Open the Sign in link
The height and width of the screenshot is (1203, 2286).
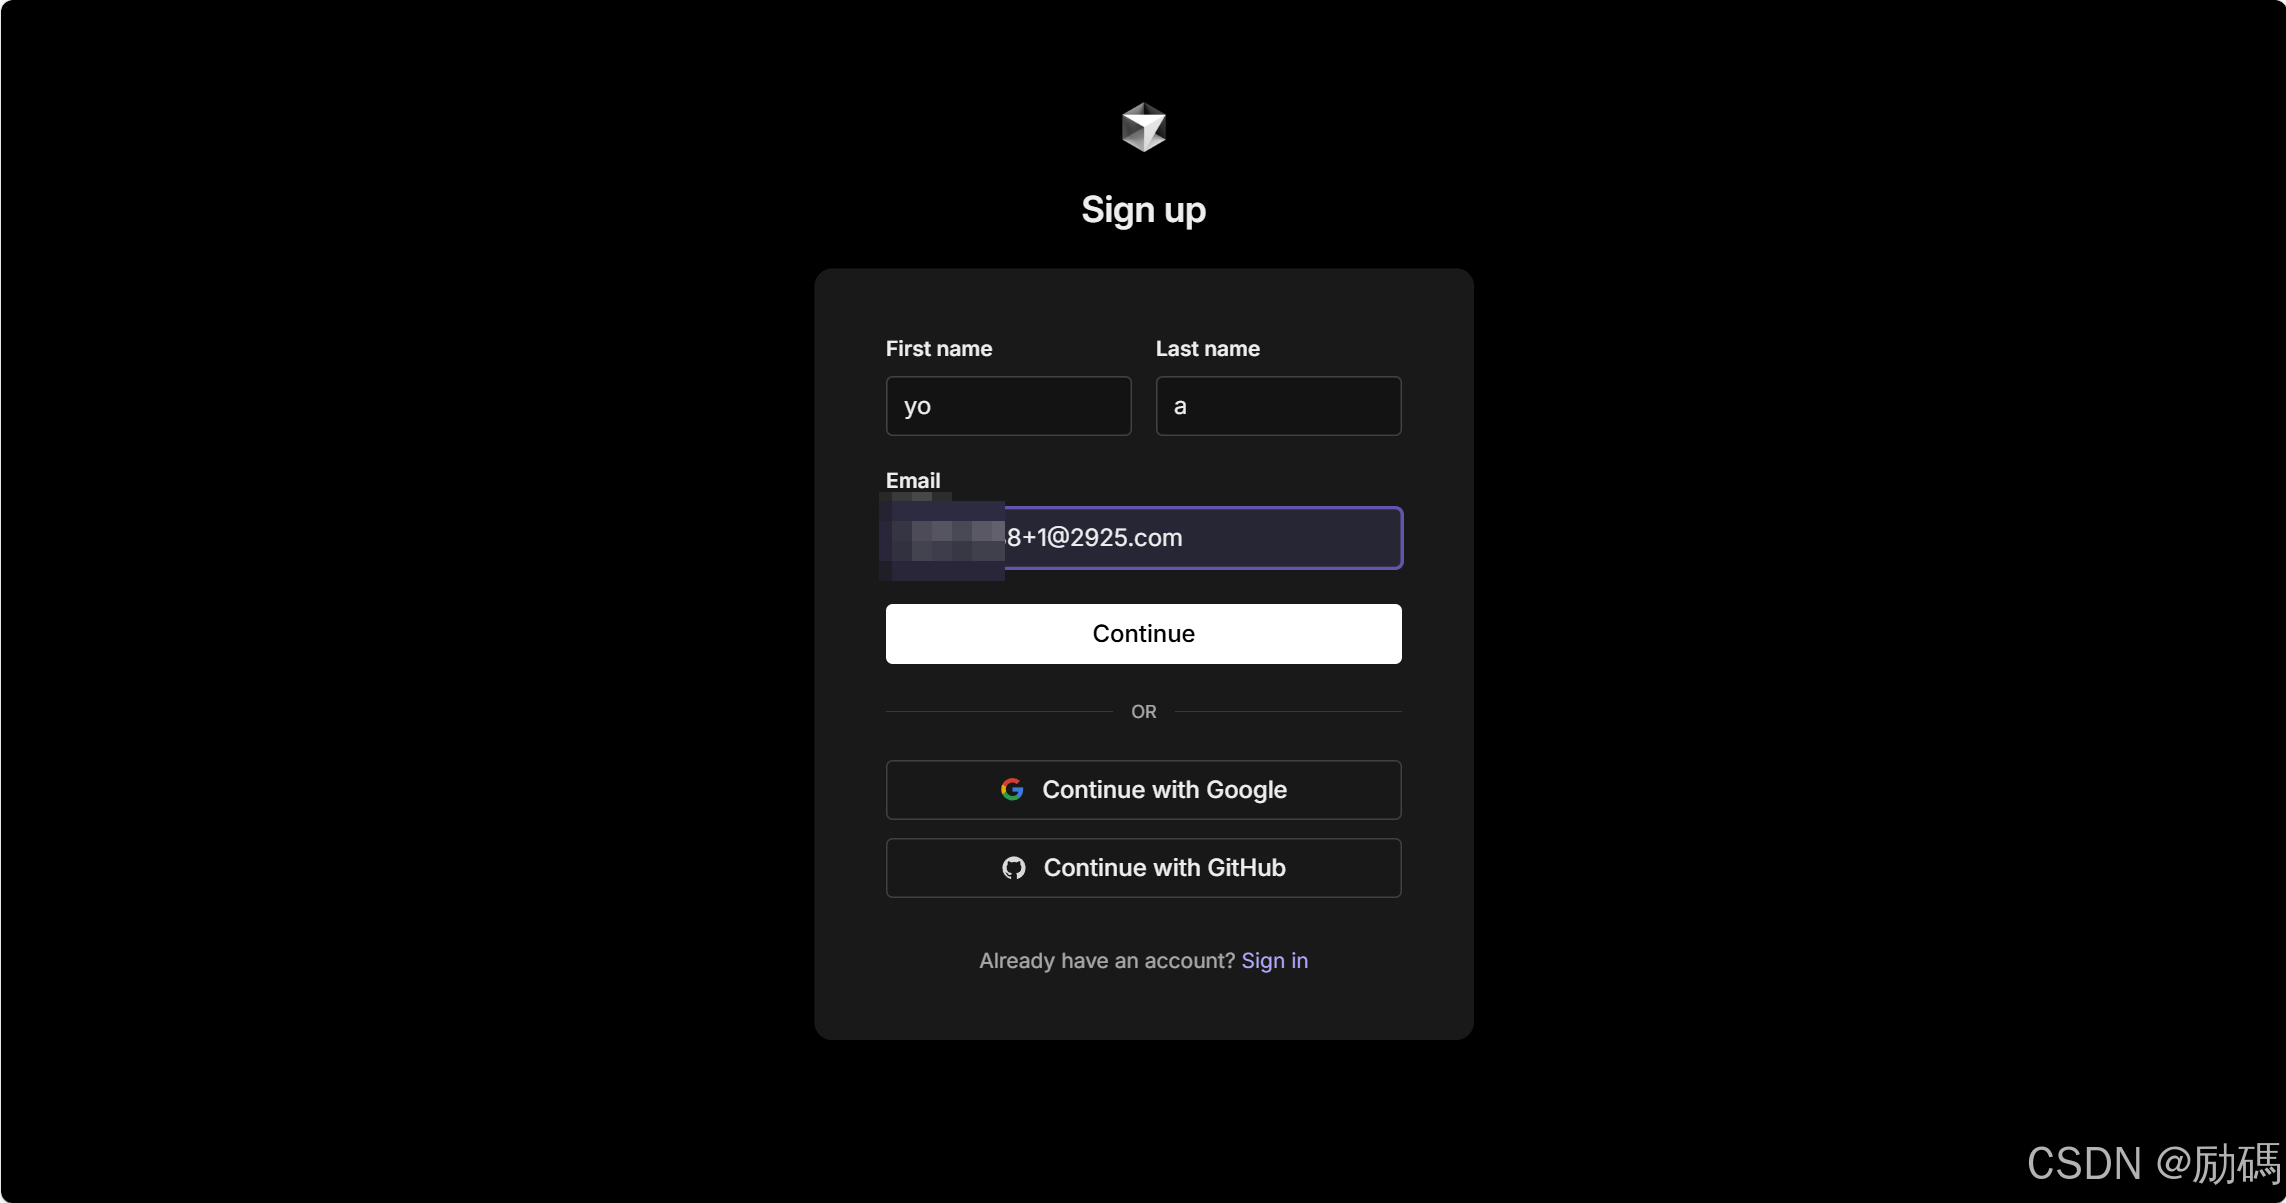click(x=1274, y=961)
